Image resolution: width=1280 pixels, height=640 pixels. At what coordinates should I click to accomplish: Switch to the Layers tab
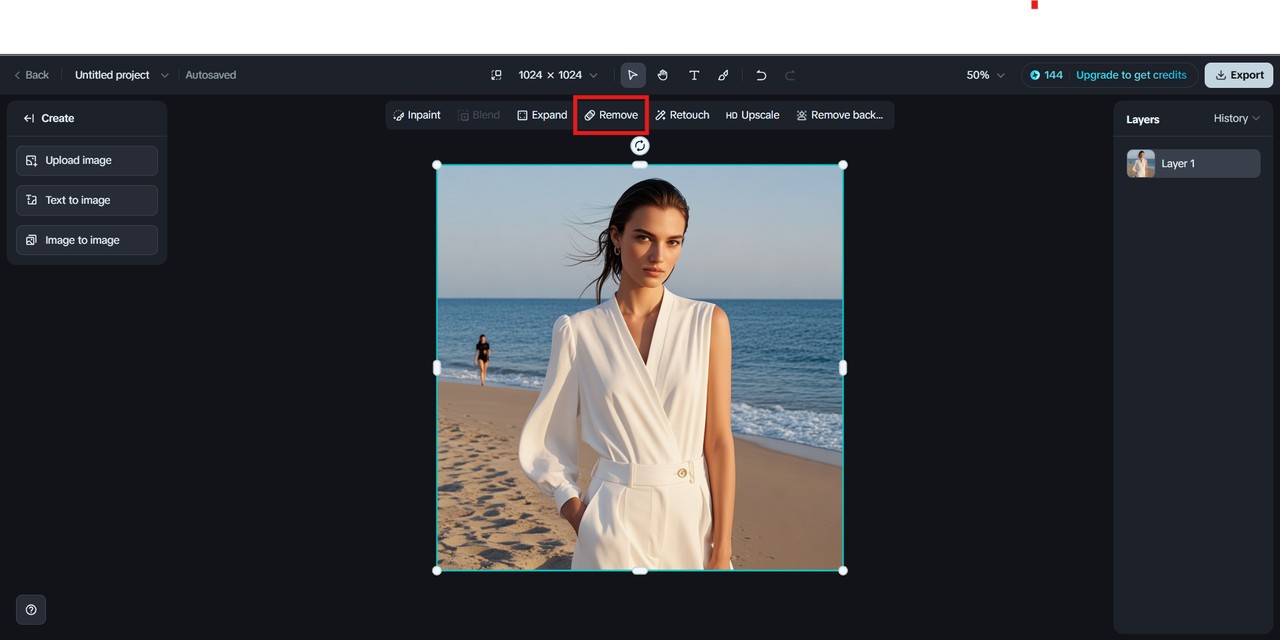click(1143, 119)
